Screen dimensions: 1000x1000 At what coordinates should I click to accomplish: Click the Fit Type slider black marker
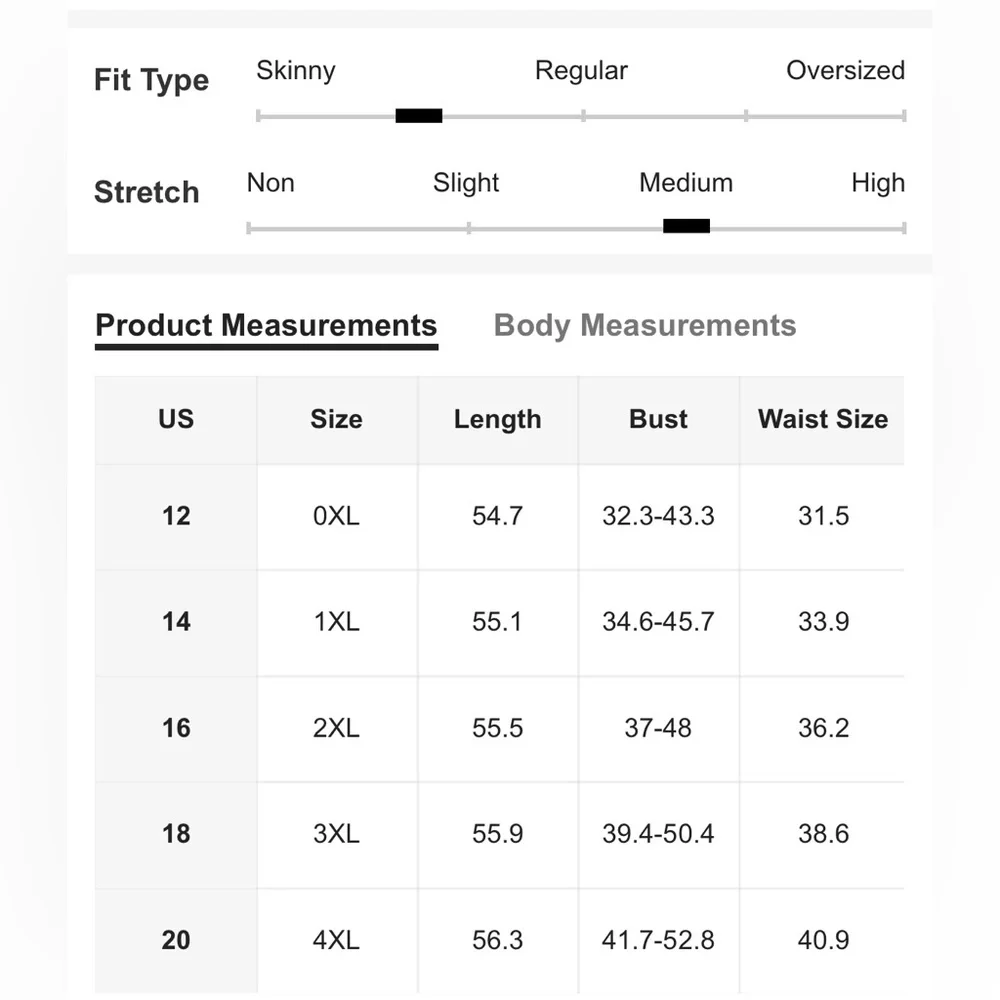419,116
